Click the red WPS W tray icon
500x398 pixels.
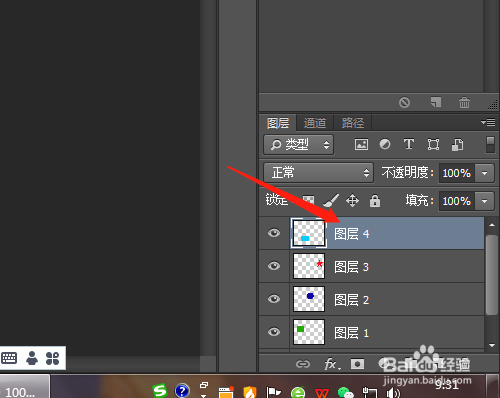click(x=322, y=393)
